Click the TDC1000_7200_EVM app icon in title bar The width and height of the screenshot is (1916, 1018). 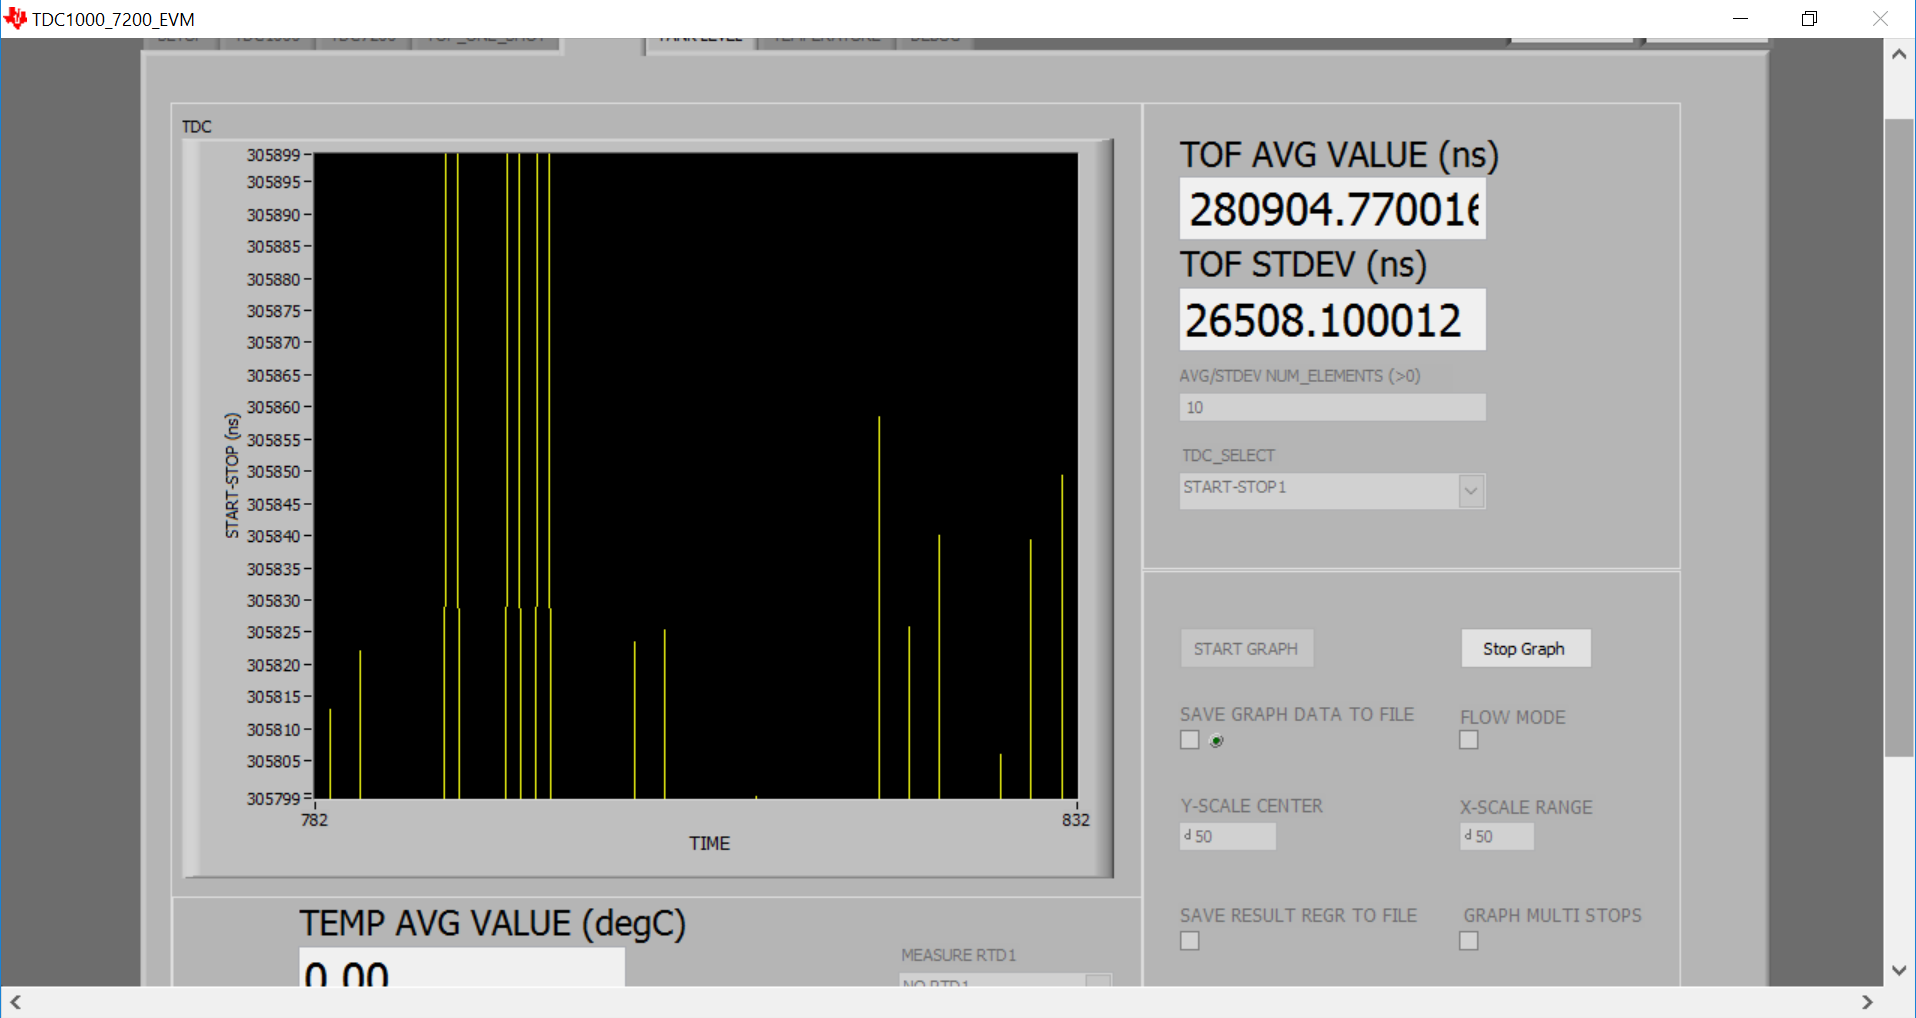(x=15, y=18)
